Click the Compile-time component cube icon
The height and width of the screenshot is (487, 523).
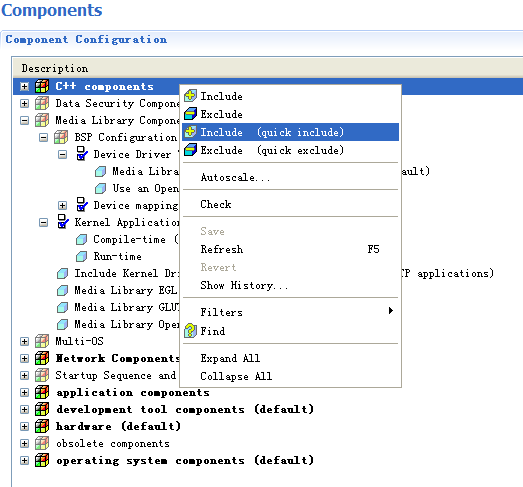coord(81,239)
